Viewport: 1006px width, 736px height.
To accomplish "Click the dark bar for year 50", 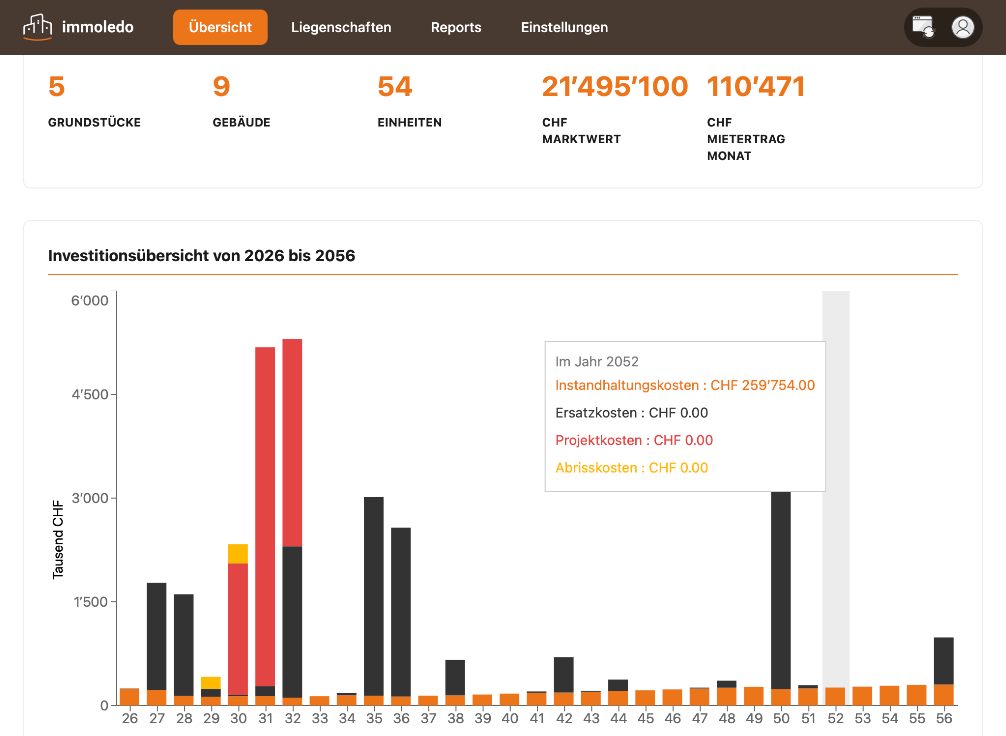I will coord(781,590).
